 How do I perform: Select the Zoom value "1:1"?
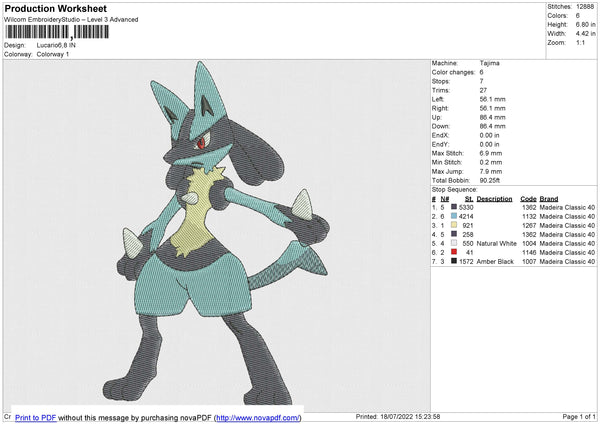(580, 42)
